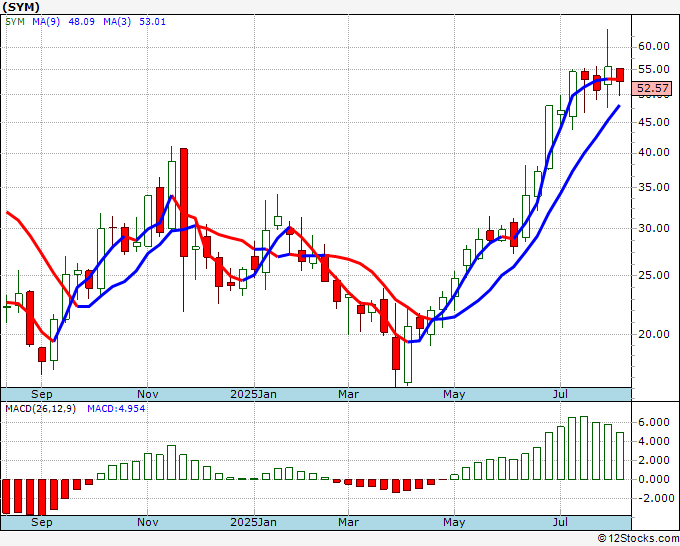Click the 2025Jan label on MACD axis
680x546 pixels.
tap(253, 522)
